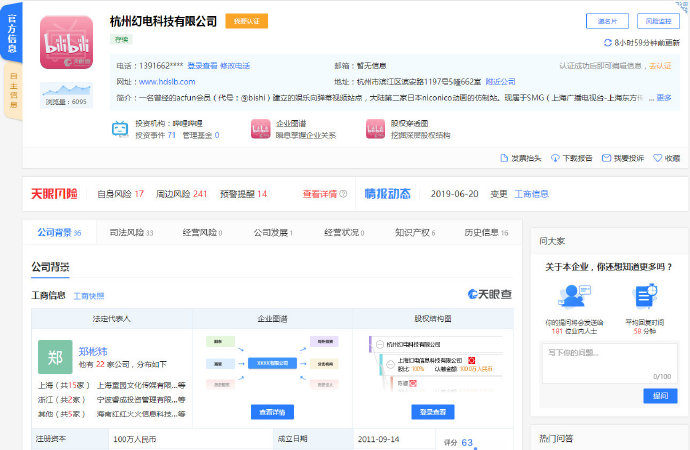Click the user Q&A people icon
Viewport: 690px width, 450px height.
click(574, 296)
